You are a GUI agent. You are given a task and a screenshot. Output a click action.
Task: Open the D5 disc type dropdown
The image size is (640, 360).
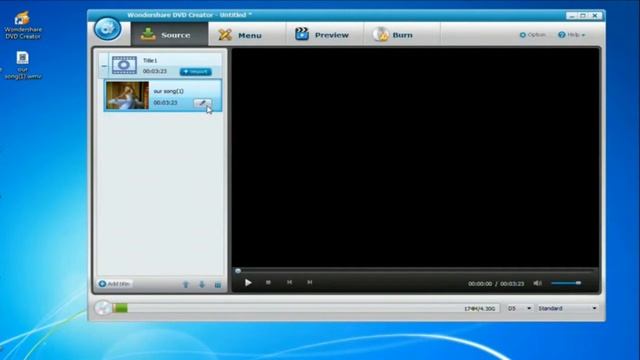click(x=519, y=309)
